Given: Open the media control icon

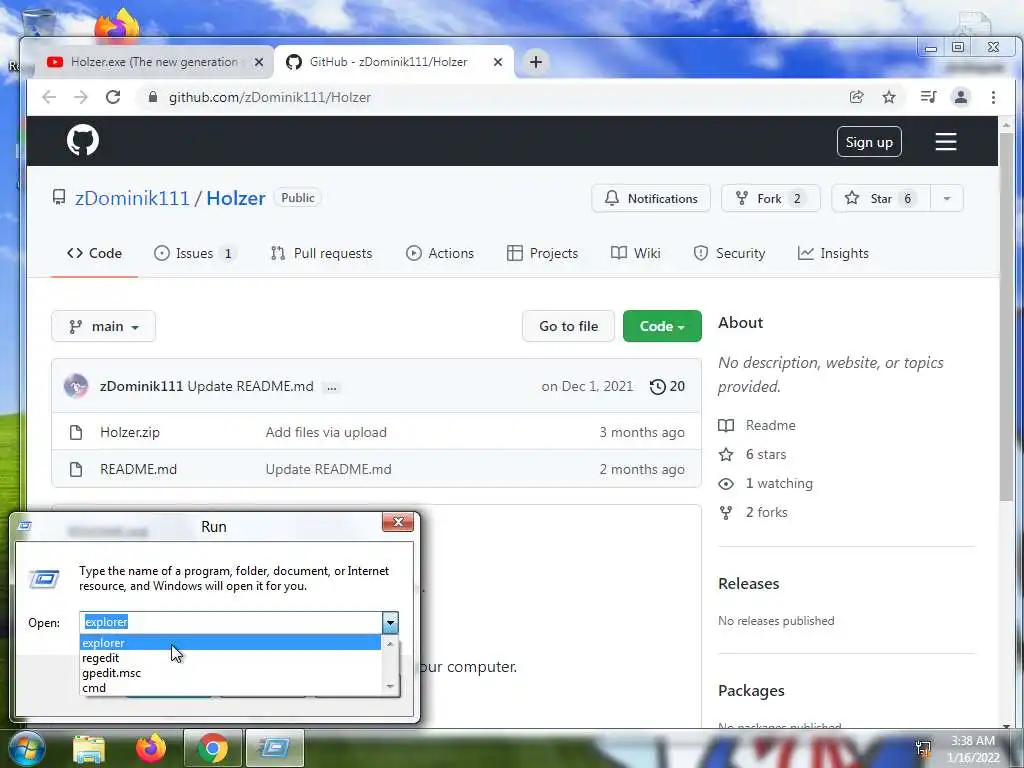Looking at the screenshot, I should pos(928,97).
